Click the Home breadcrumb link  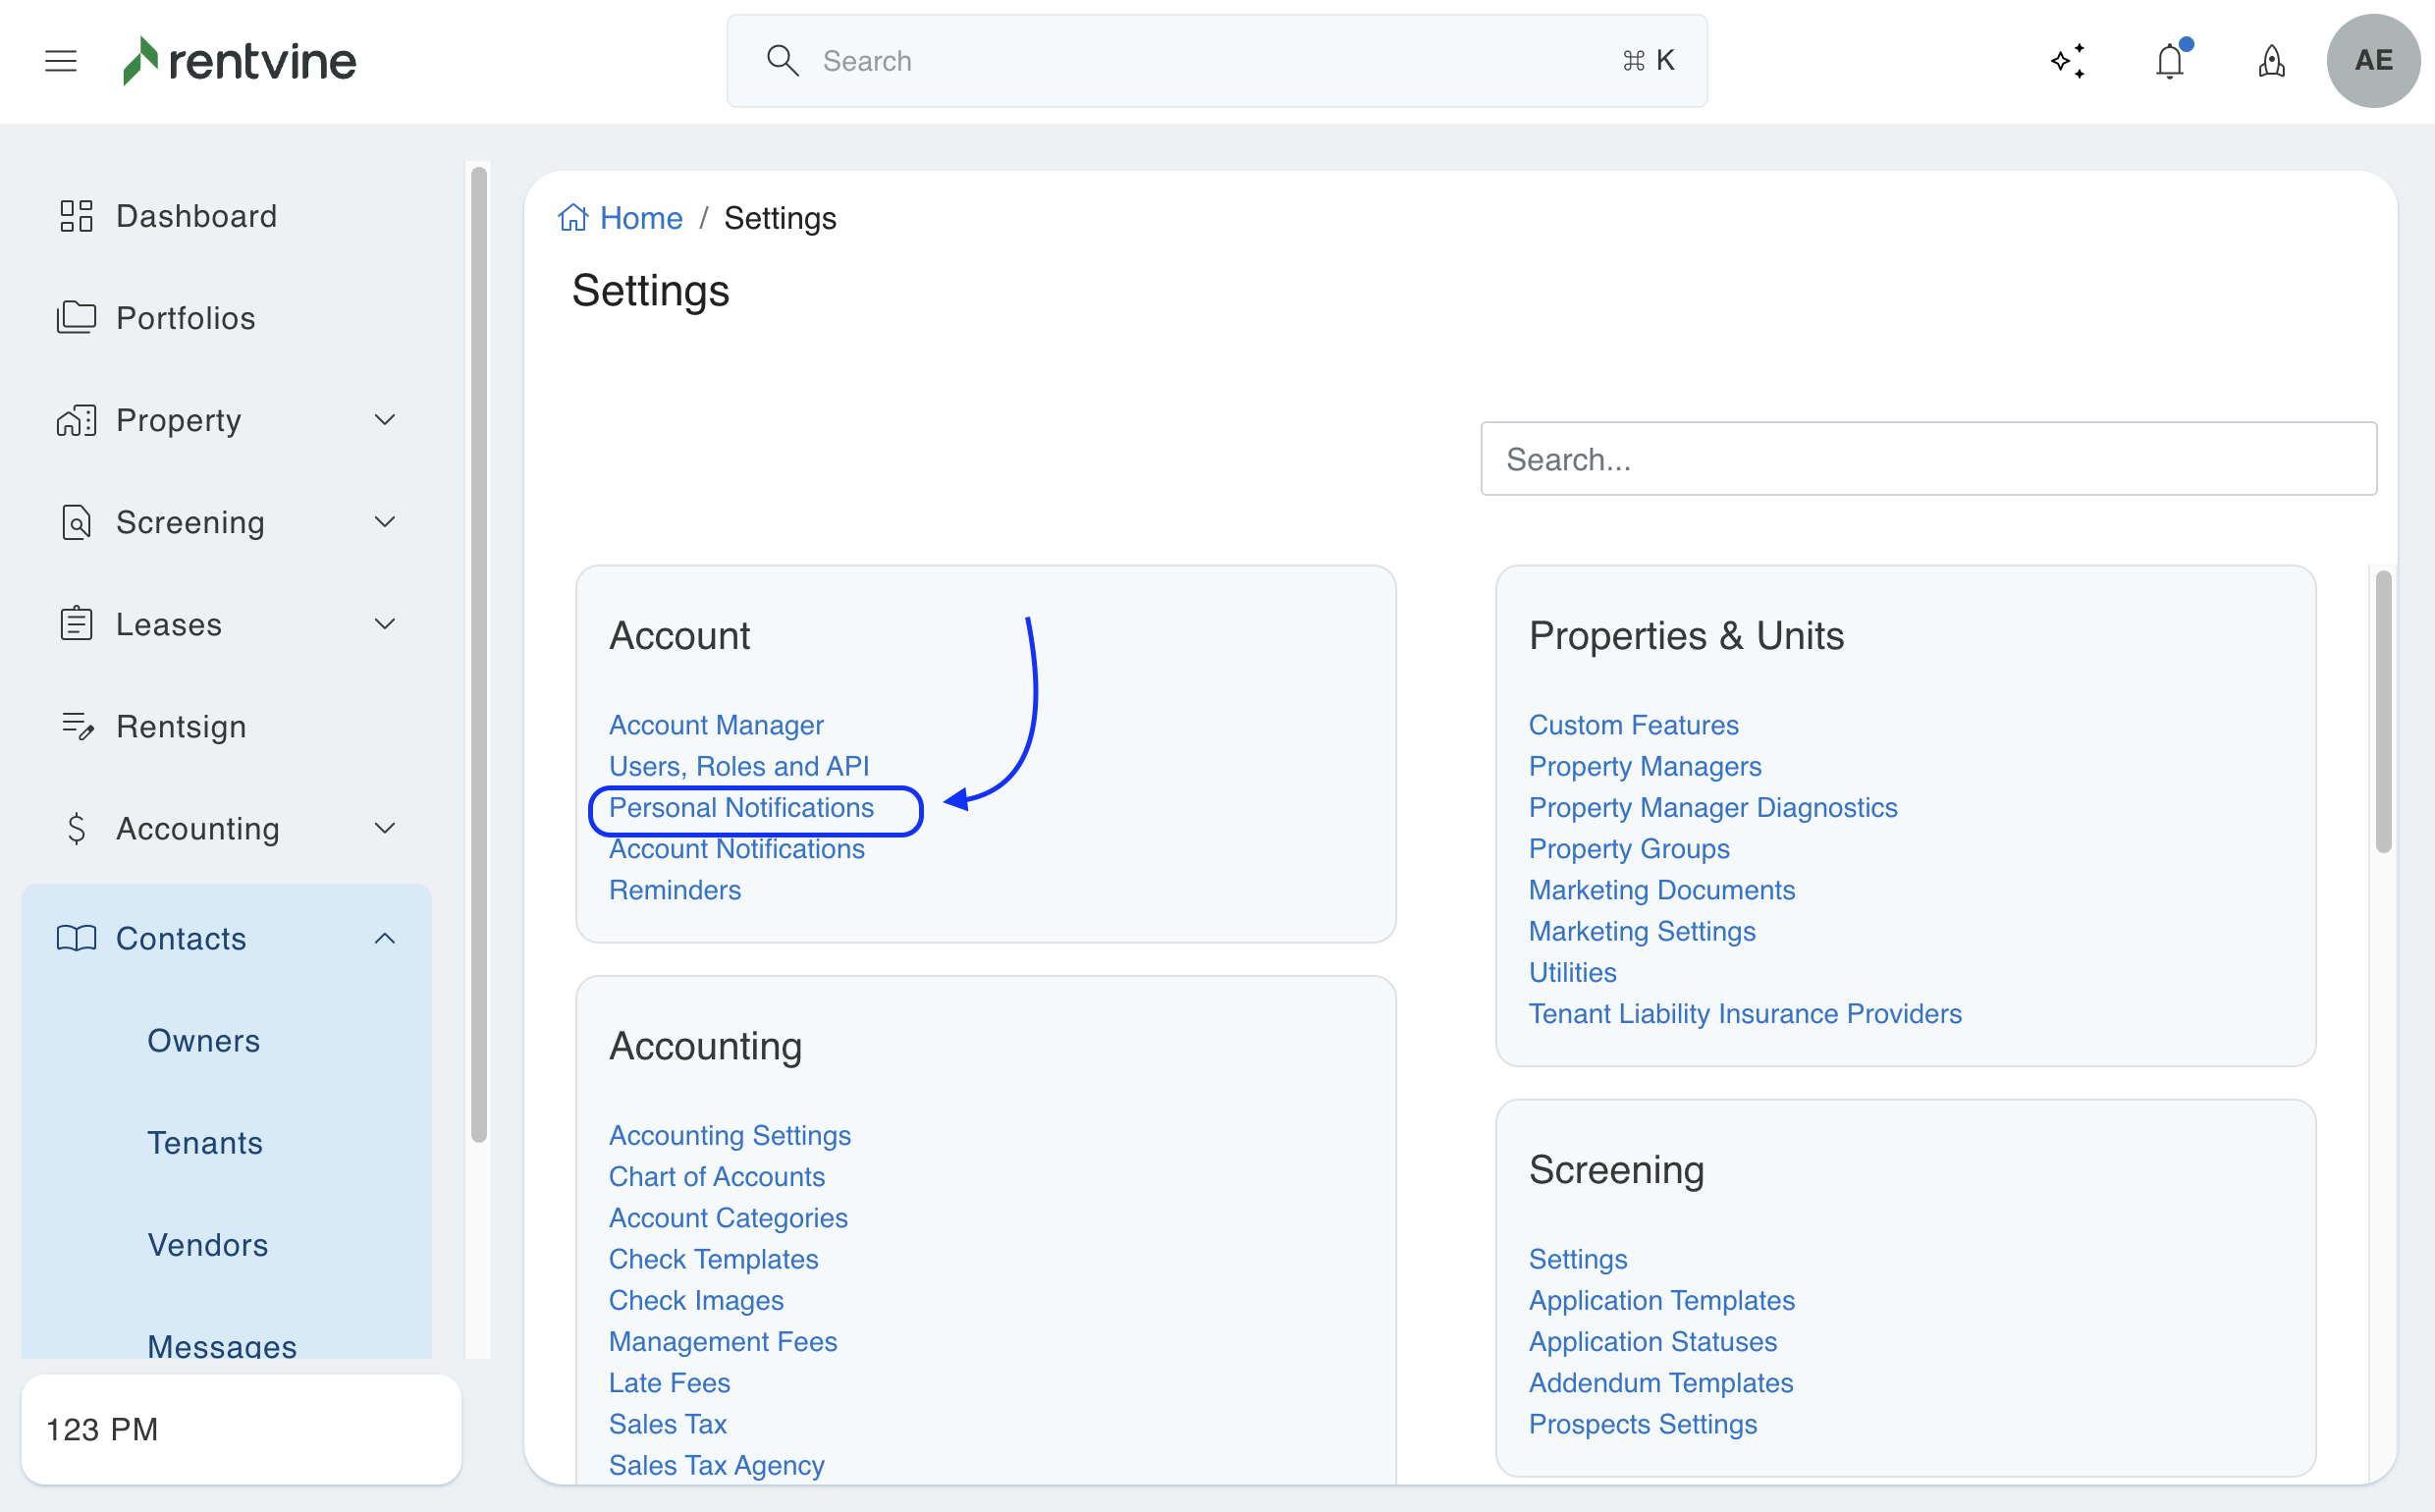point(640,218)
